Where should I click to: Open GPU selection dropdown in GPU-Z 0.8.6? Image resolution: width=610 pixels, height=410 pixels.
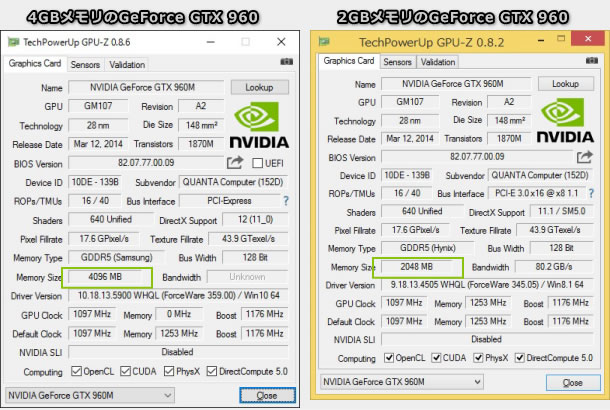(90, 395)
